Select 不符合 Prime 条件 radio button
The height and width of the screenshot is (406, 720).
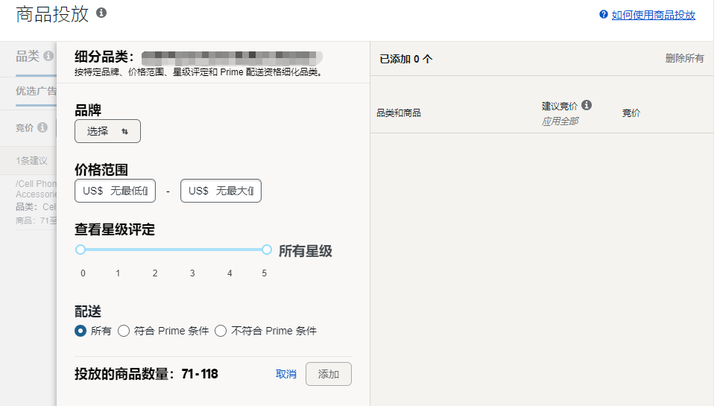(x=221, y=331)
